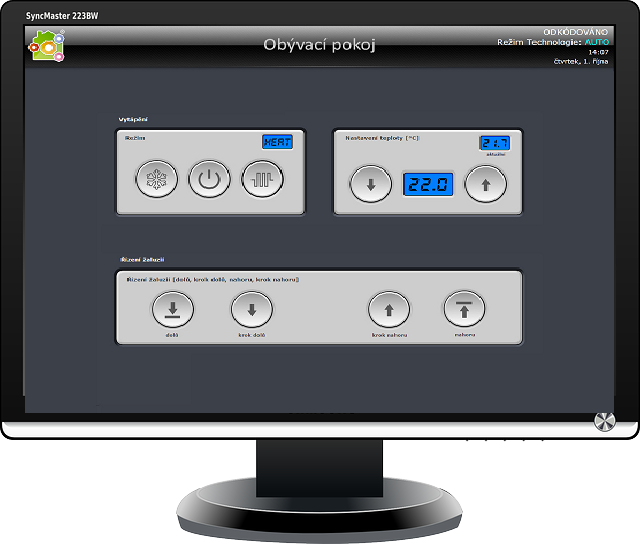640x544 pixels.
Task: Select the snowflake cooling mode button
Action: pos(157,181)
